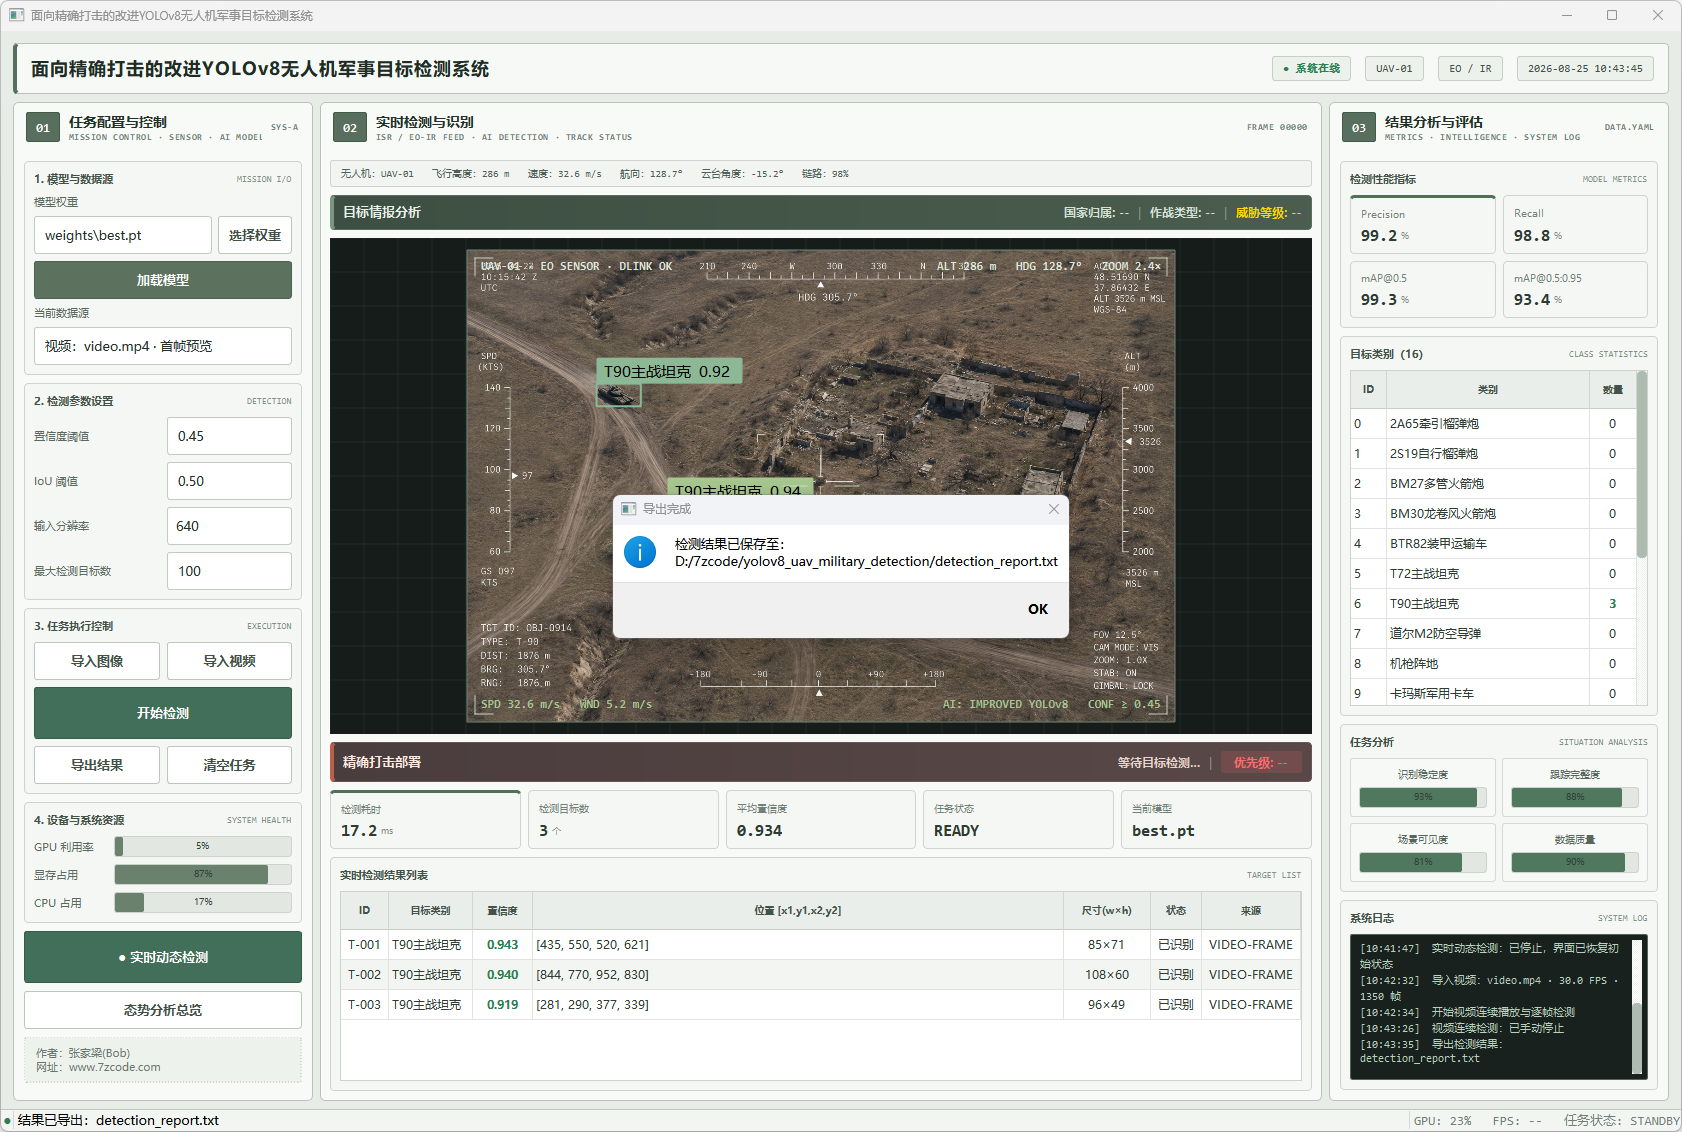The image size is (1682, 1132).
Task: Click the mAP@0.5:0.95 metric card
Action: 1575,290
